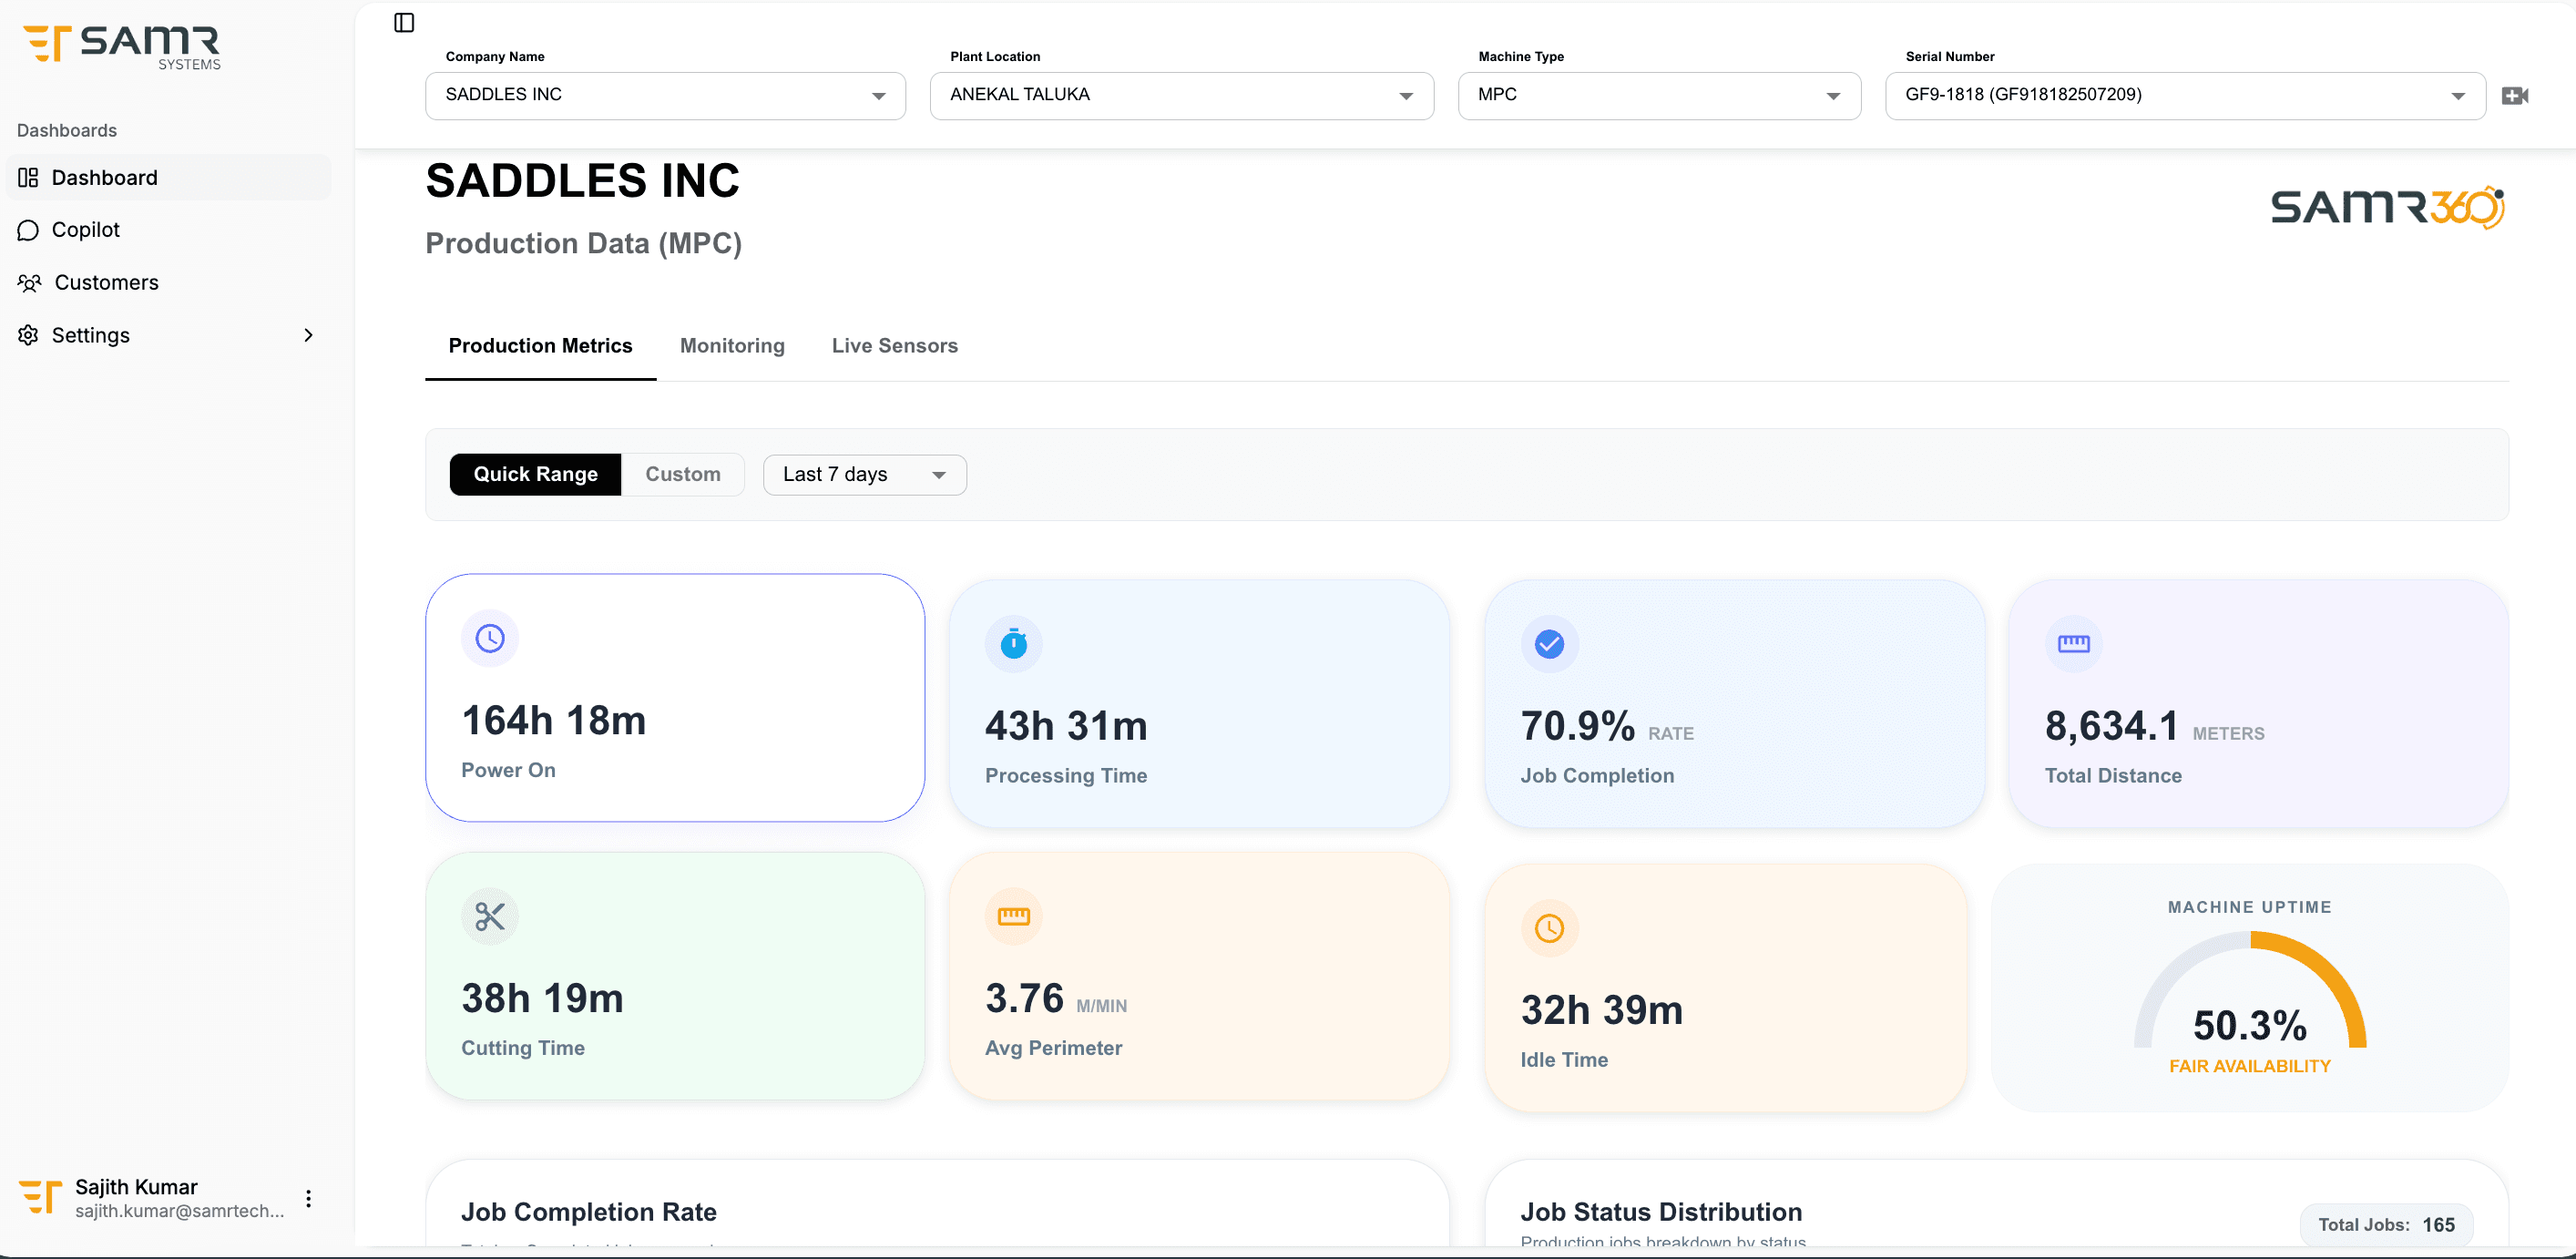This screenshot has height=1259, width=2576.
Task: Click the 38h 19m Cutting Time card
Action: click(675, 976)
